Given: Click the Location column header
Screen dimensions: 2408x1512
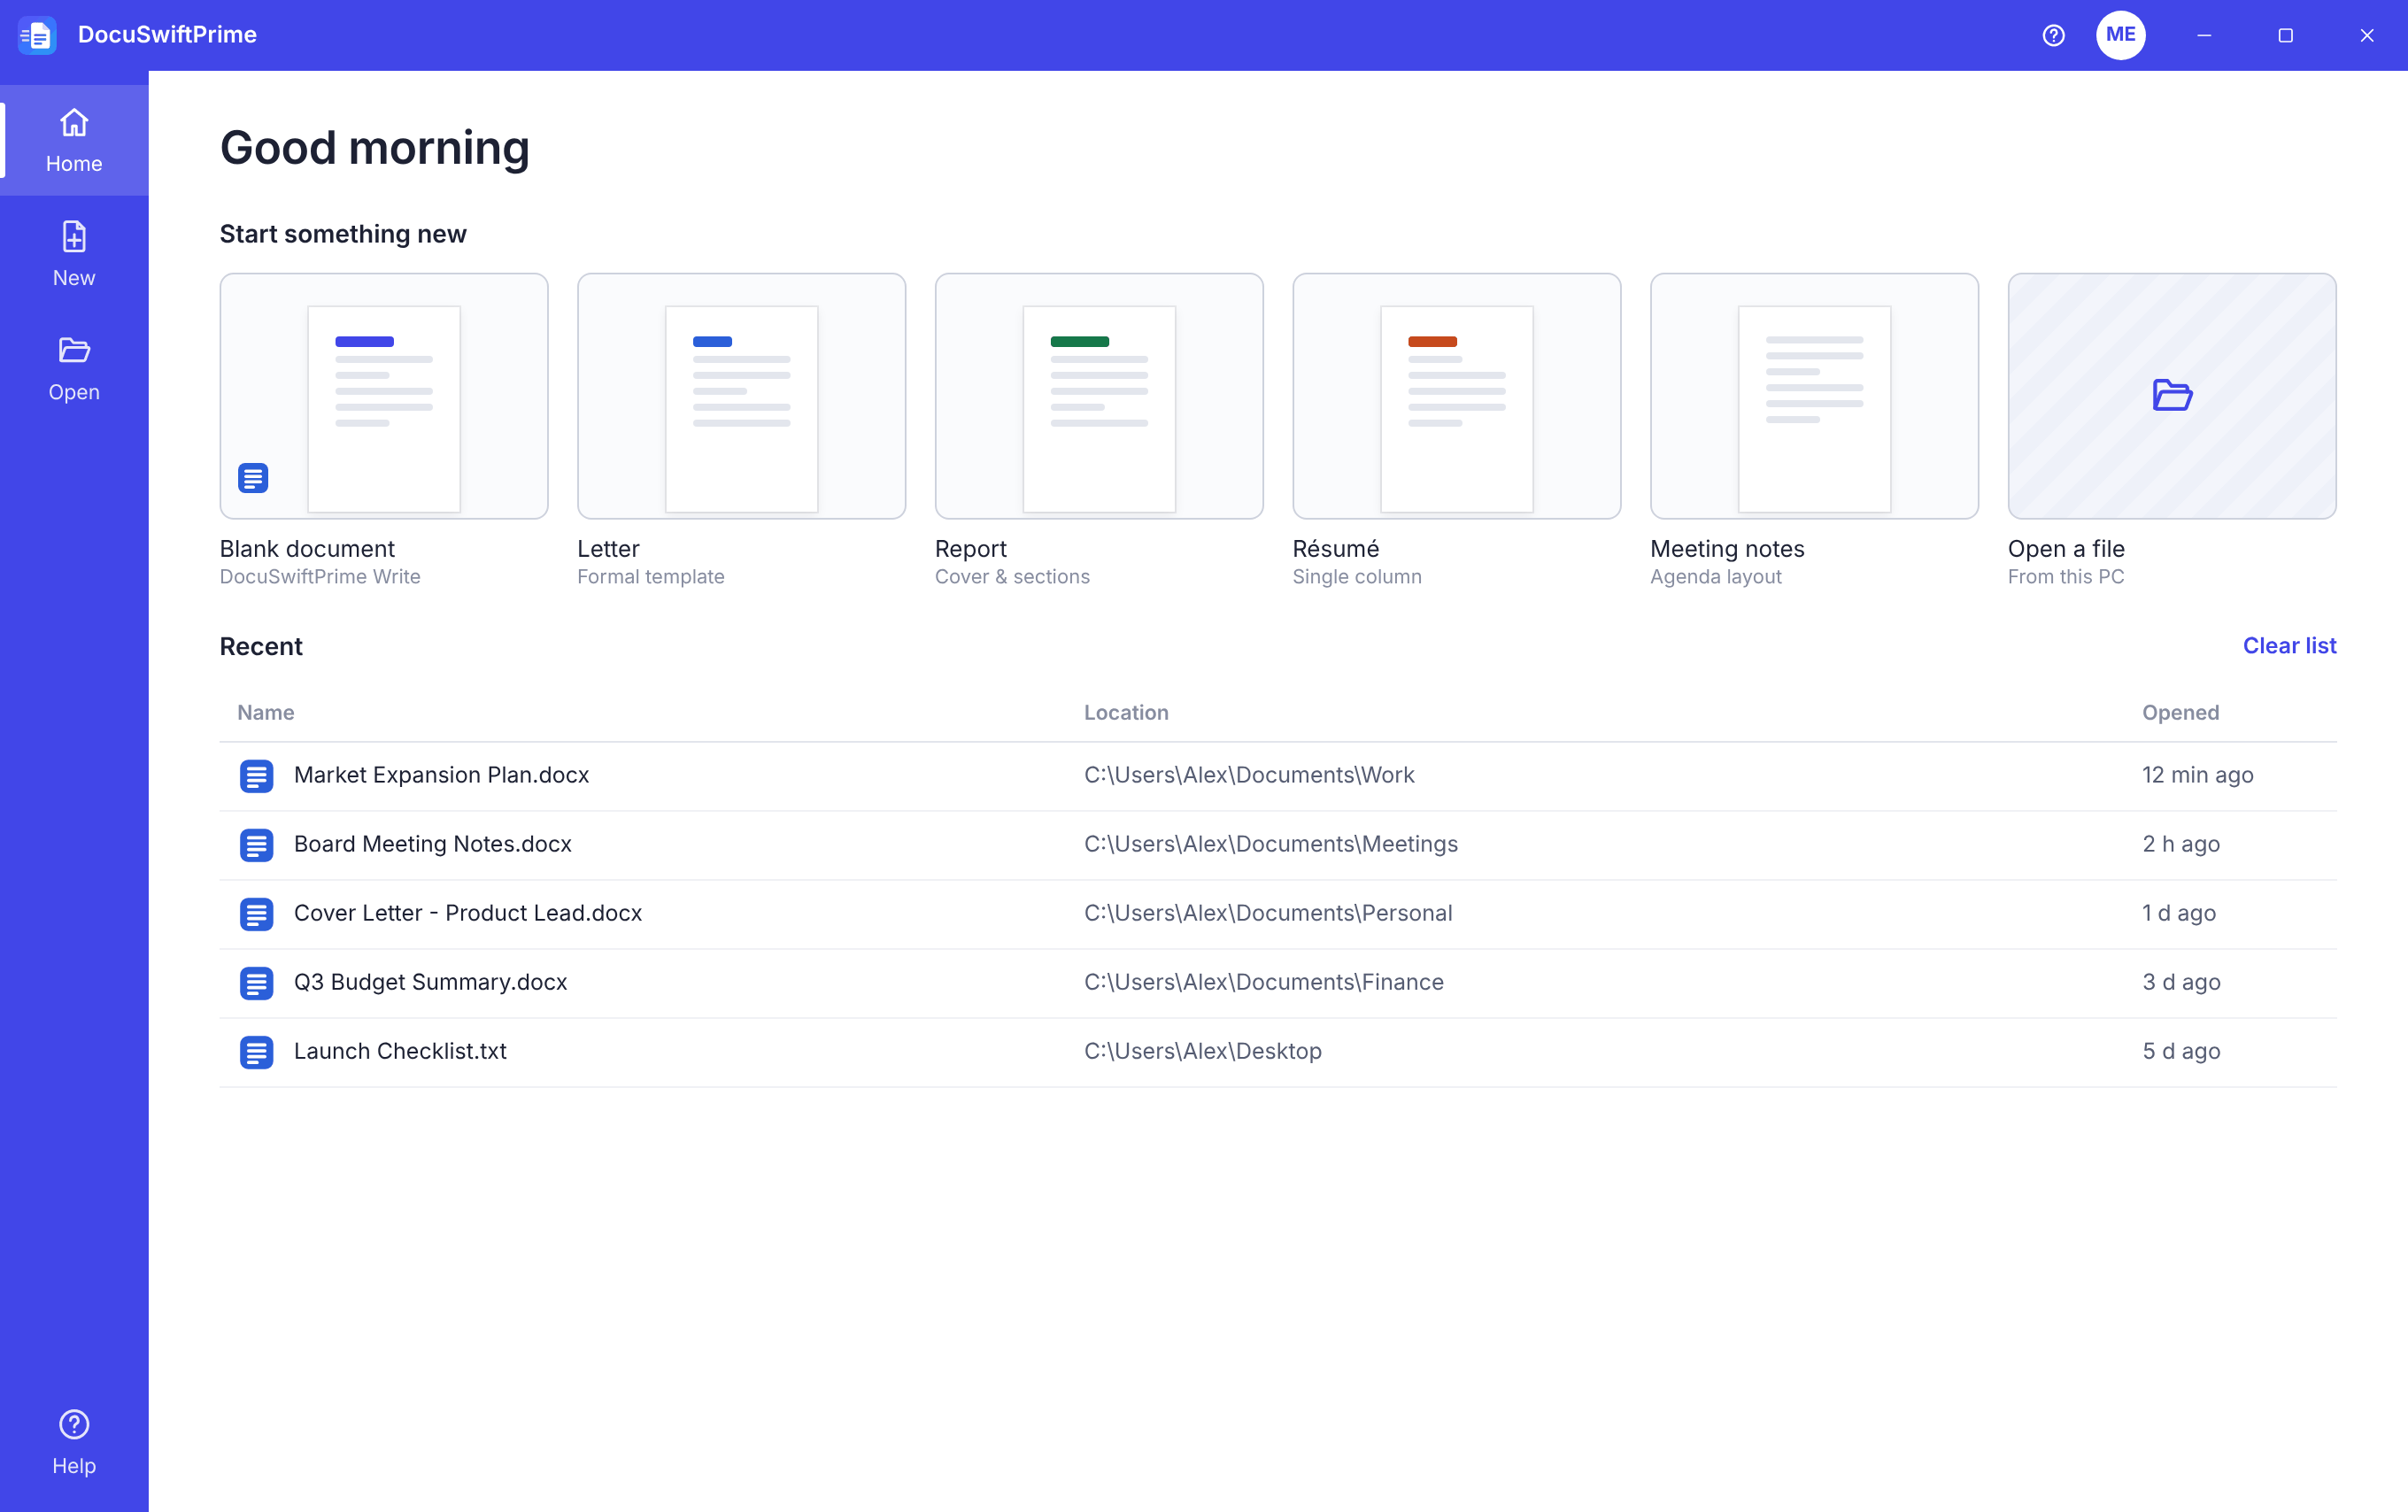Looking at the screenshot, I should tap(1126, 712).
